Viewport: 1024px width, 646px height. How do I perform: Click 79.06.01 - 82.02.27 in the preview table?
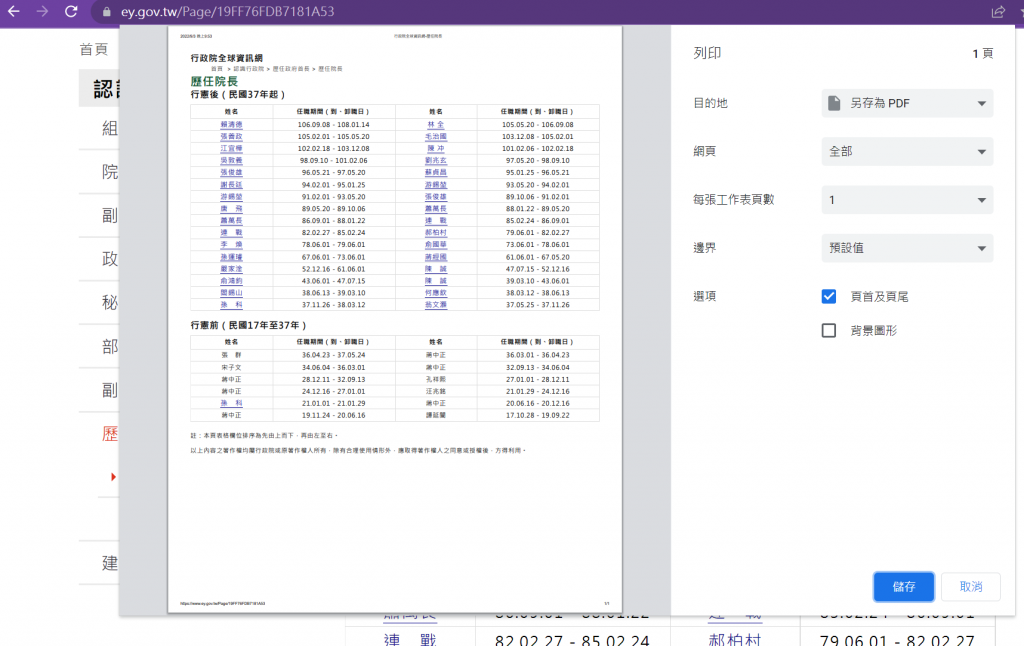point(537,233)
